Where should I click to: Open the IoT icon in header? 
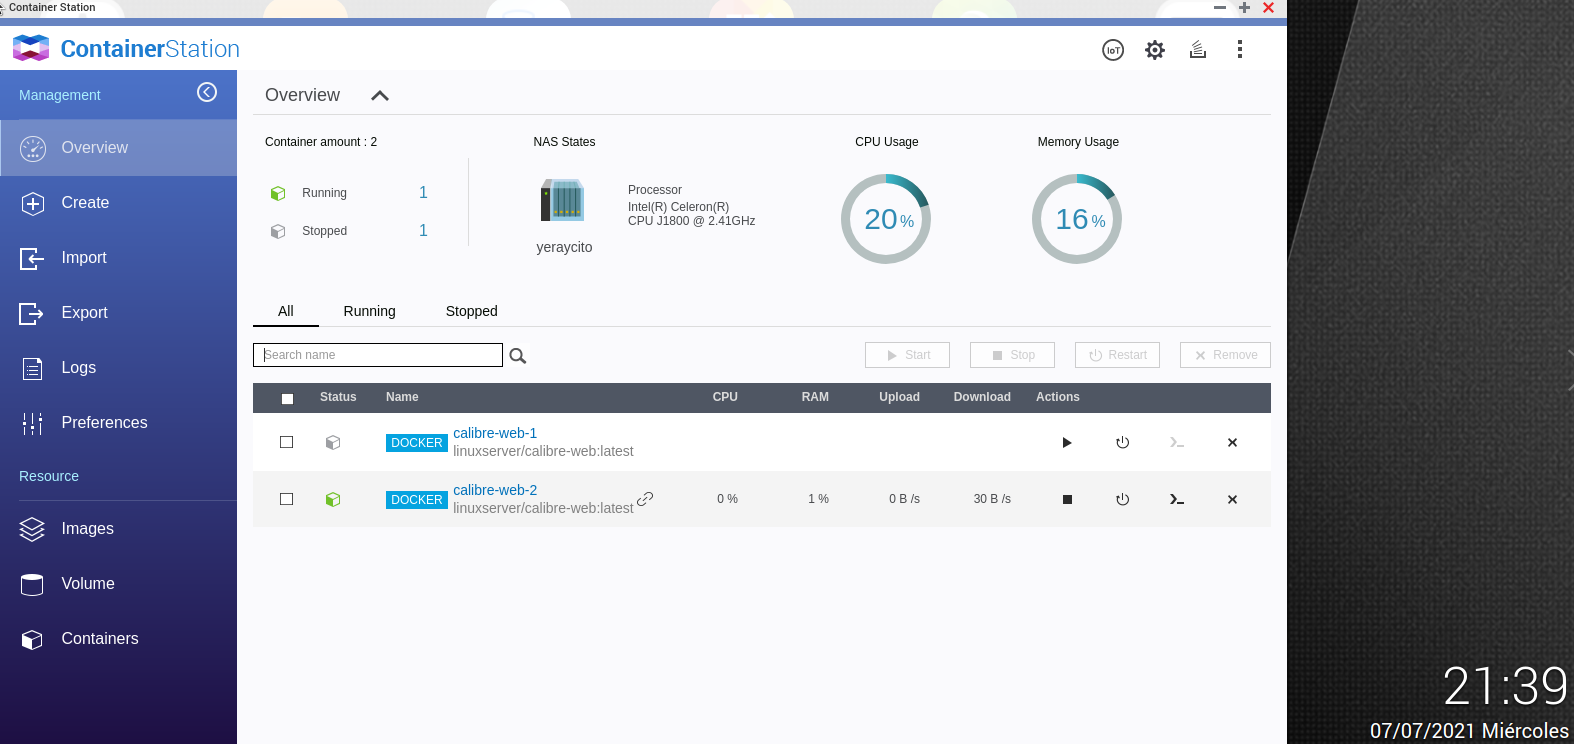click(x=1112, y=50)
